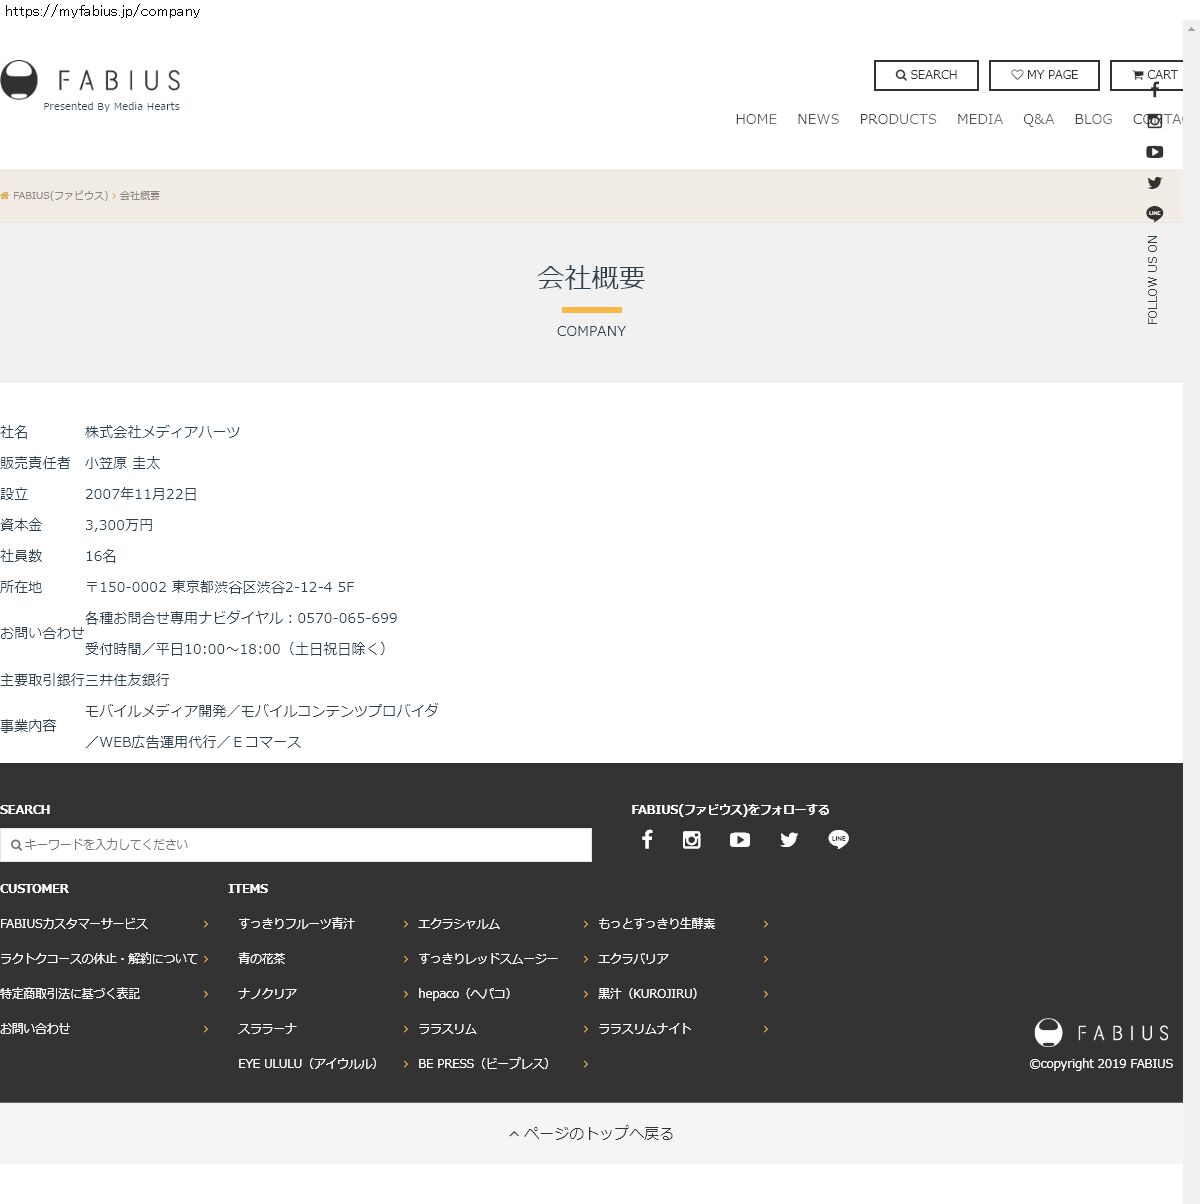The image size is (1200, 1204).
Task: Open 特定商取引法に基づく表記 link
Action: pyautogui.click(x=70, y=994)
